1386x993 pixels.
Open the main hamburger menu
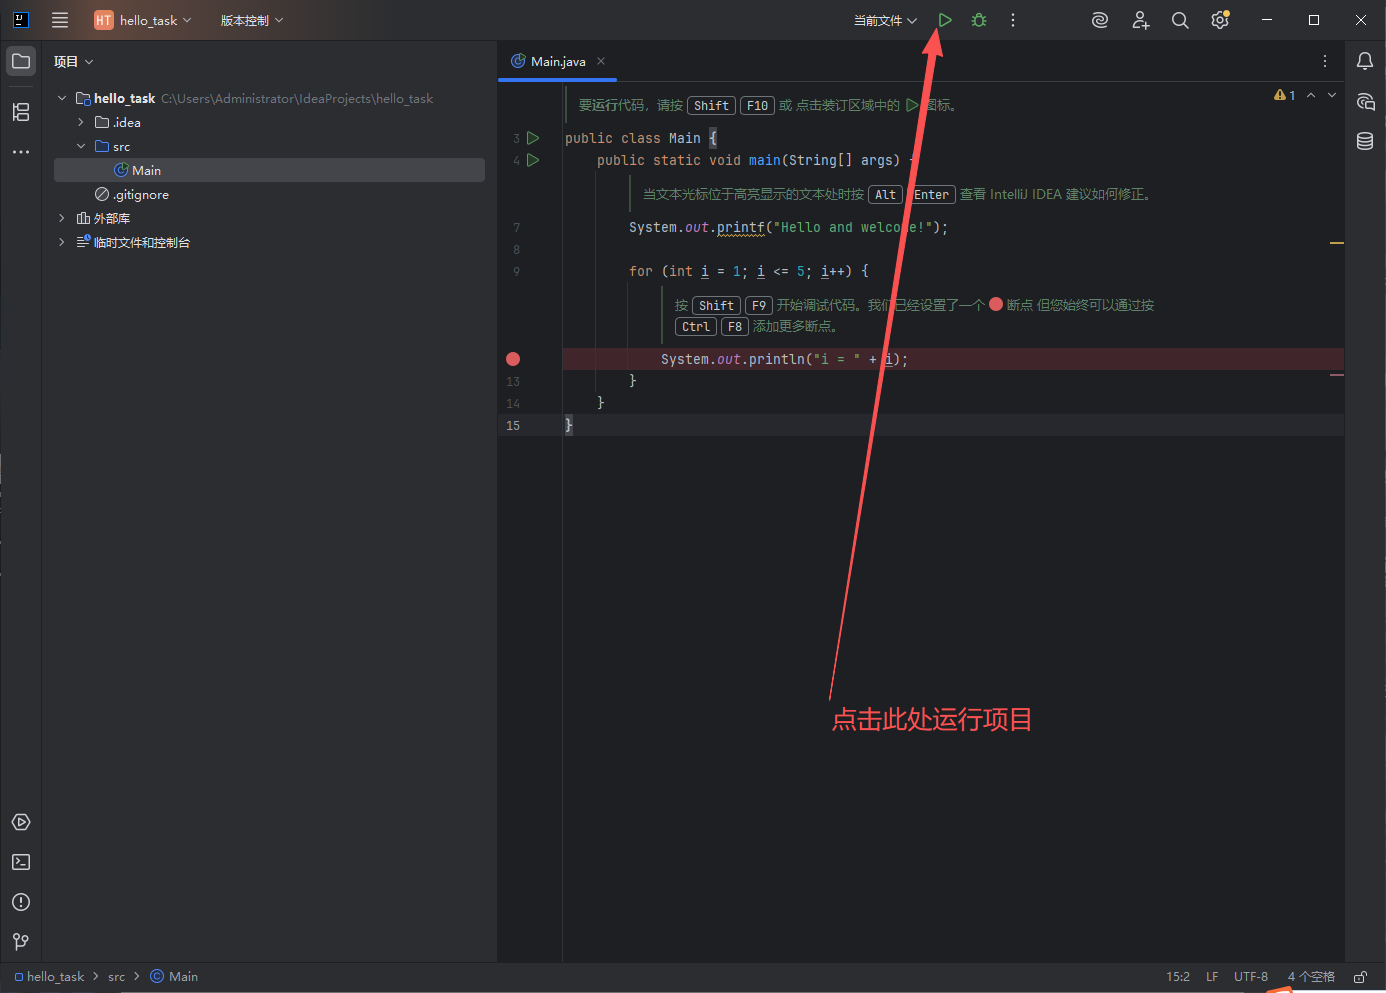(60, 20)
